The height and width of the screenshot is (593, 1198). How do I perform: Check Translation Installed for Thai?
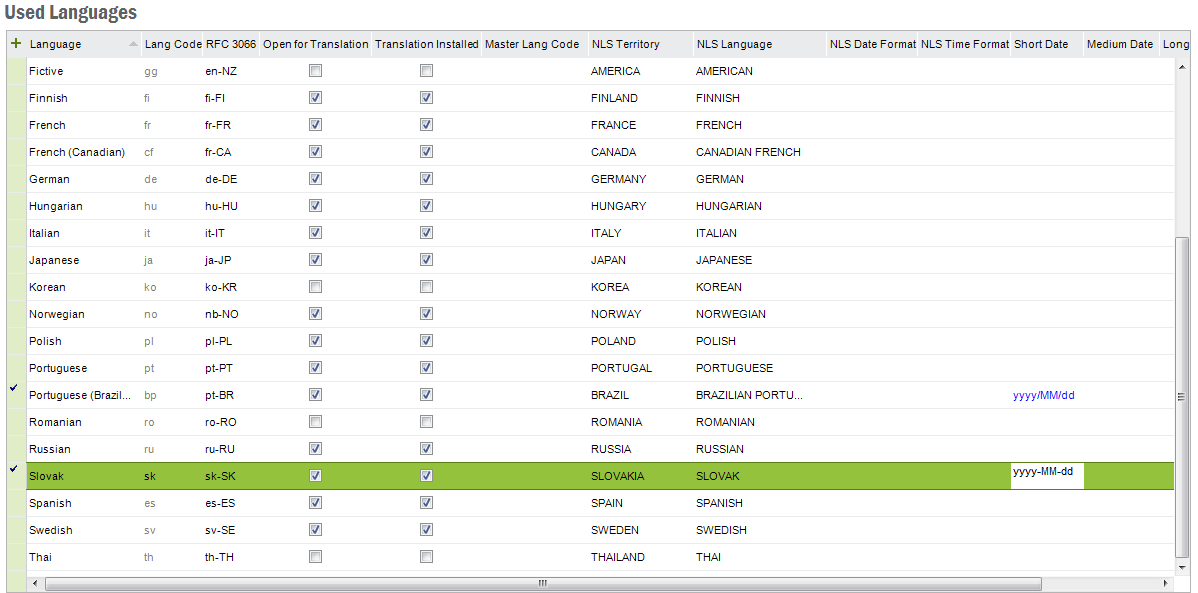tap(426, 557)
